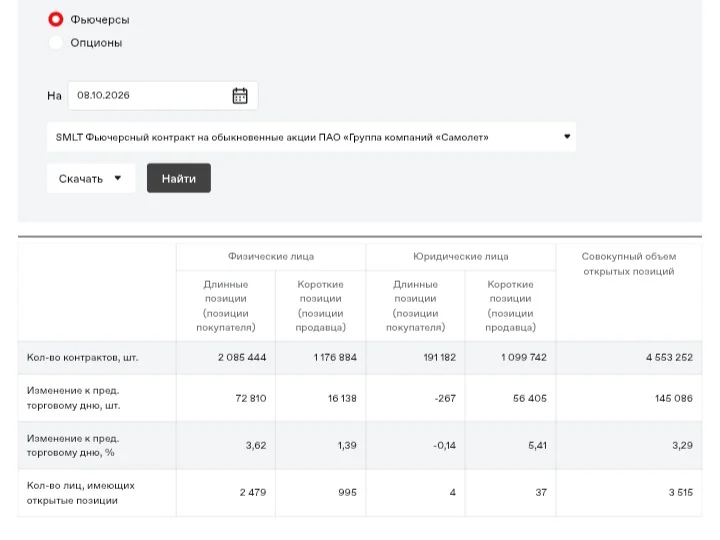Click the cell value 191 182

coord(440,357)
